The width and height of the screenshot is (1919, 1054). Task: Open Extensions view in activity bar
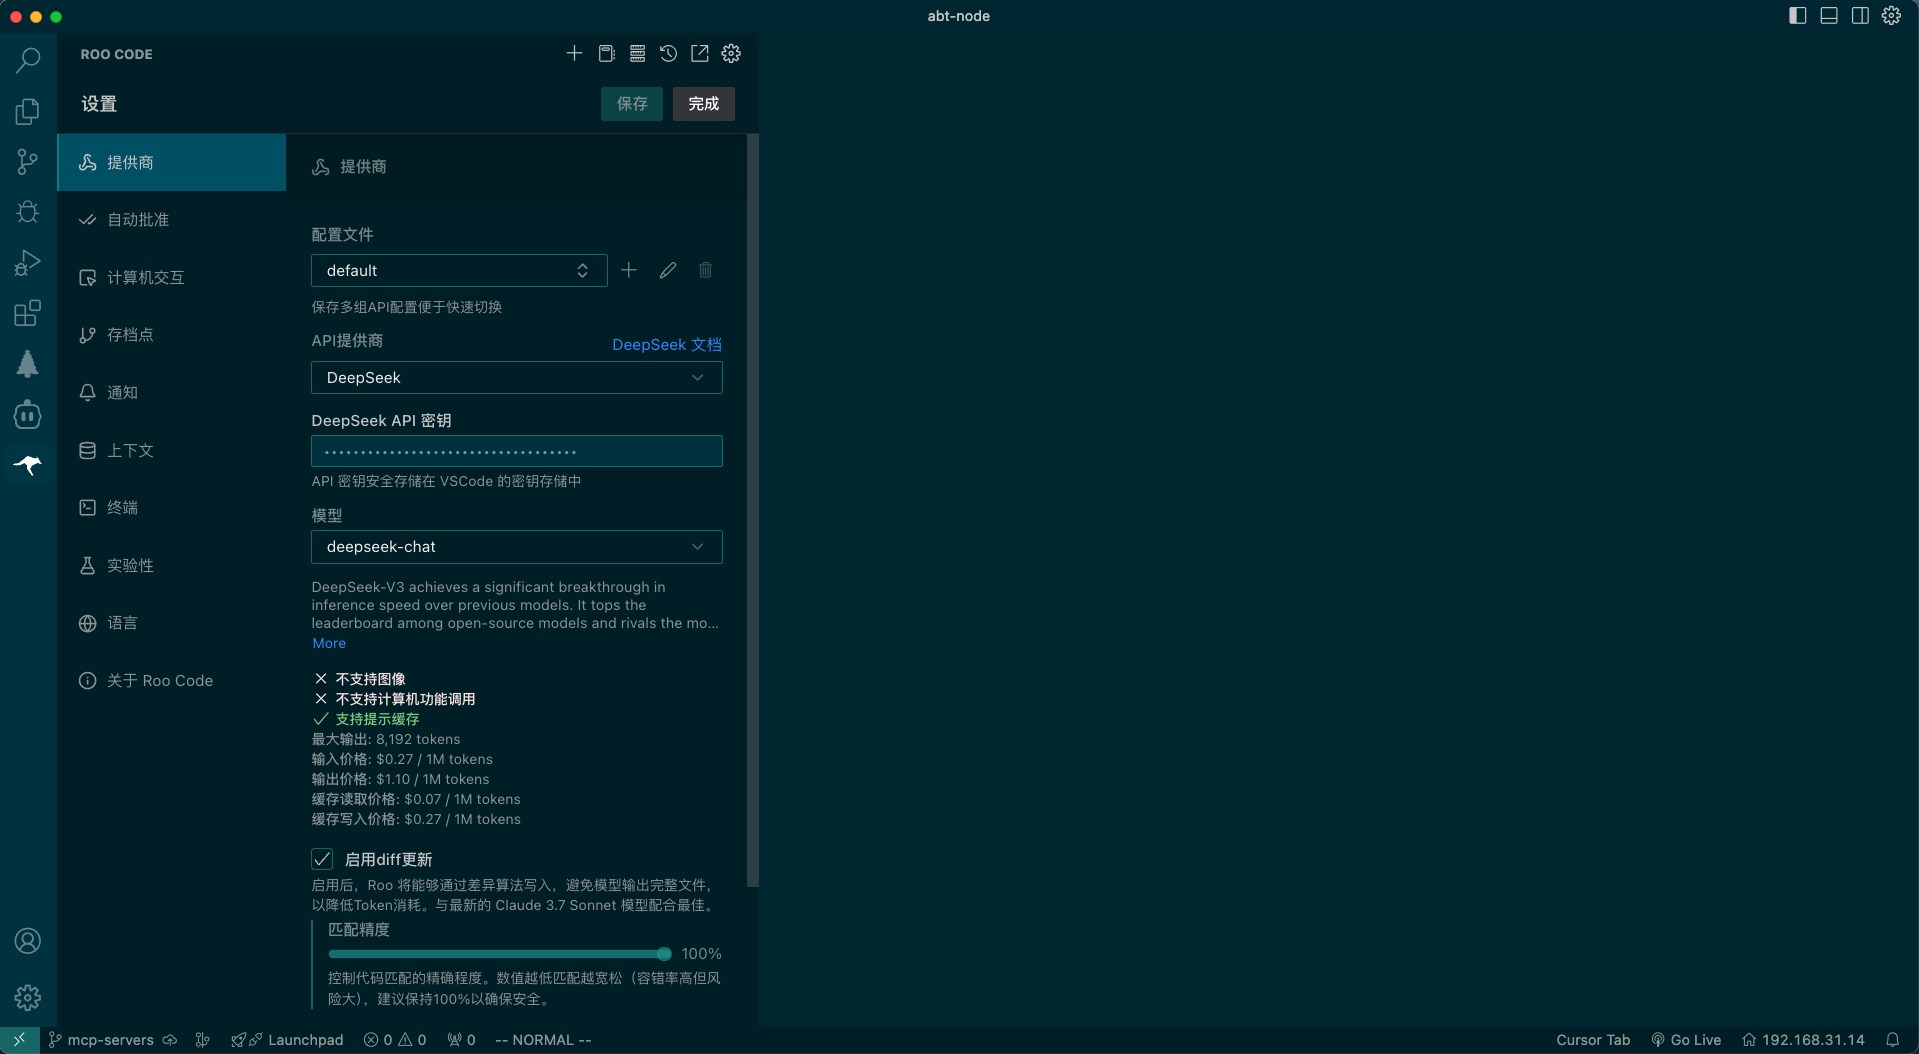[x=28, y=314]
